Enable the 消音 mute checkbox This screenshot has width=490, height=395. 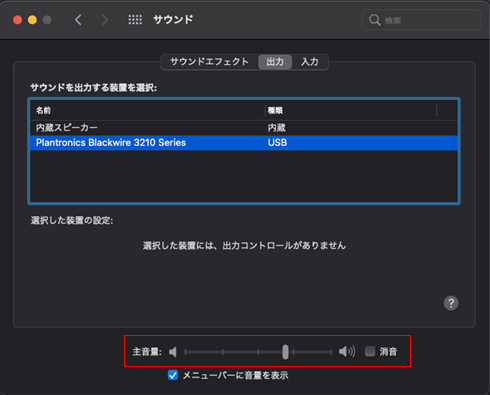click(x=370, y=351)
